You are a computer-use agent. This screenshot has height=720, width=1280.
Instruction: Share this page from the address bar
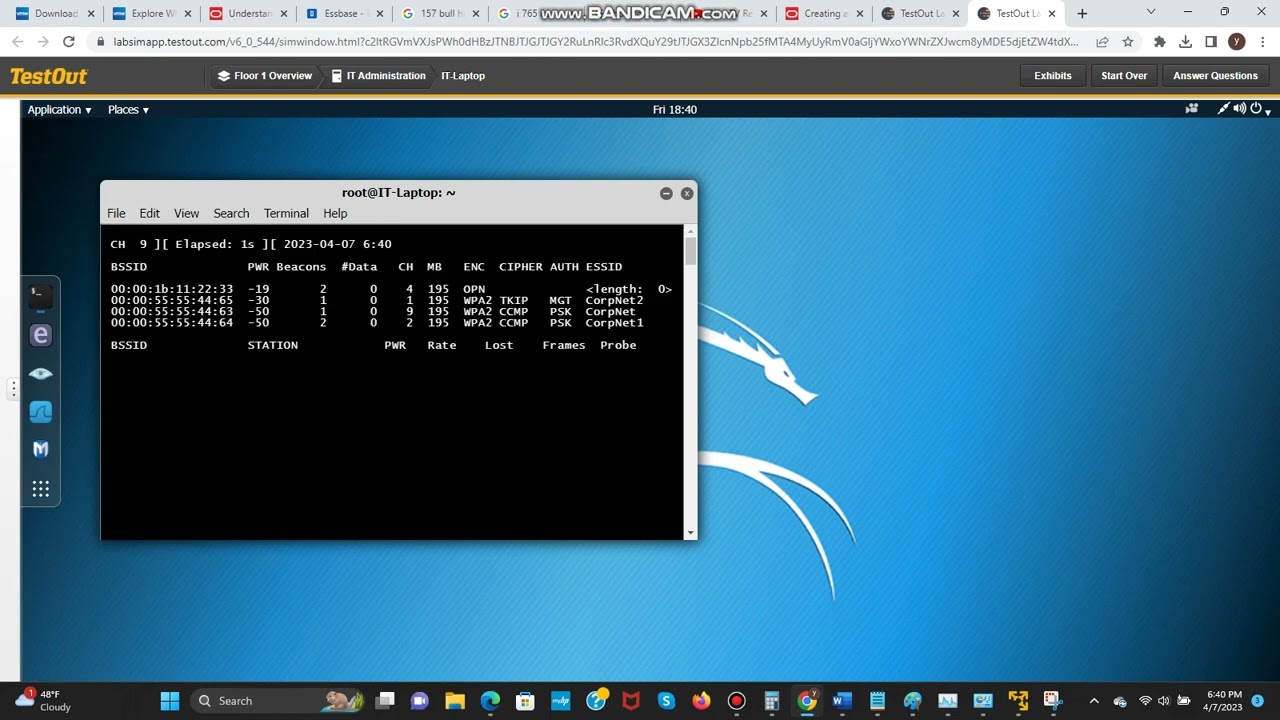pyautogui.click(x=1102, y=42)
